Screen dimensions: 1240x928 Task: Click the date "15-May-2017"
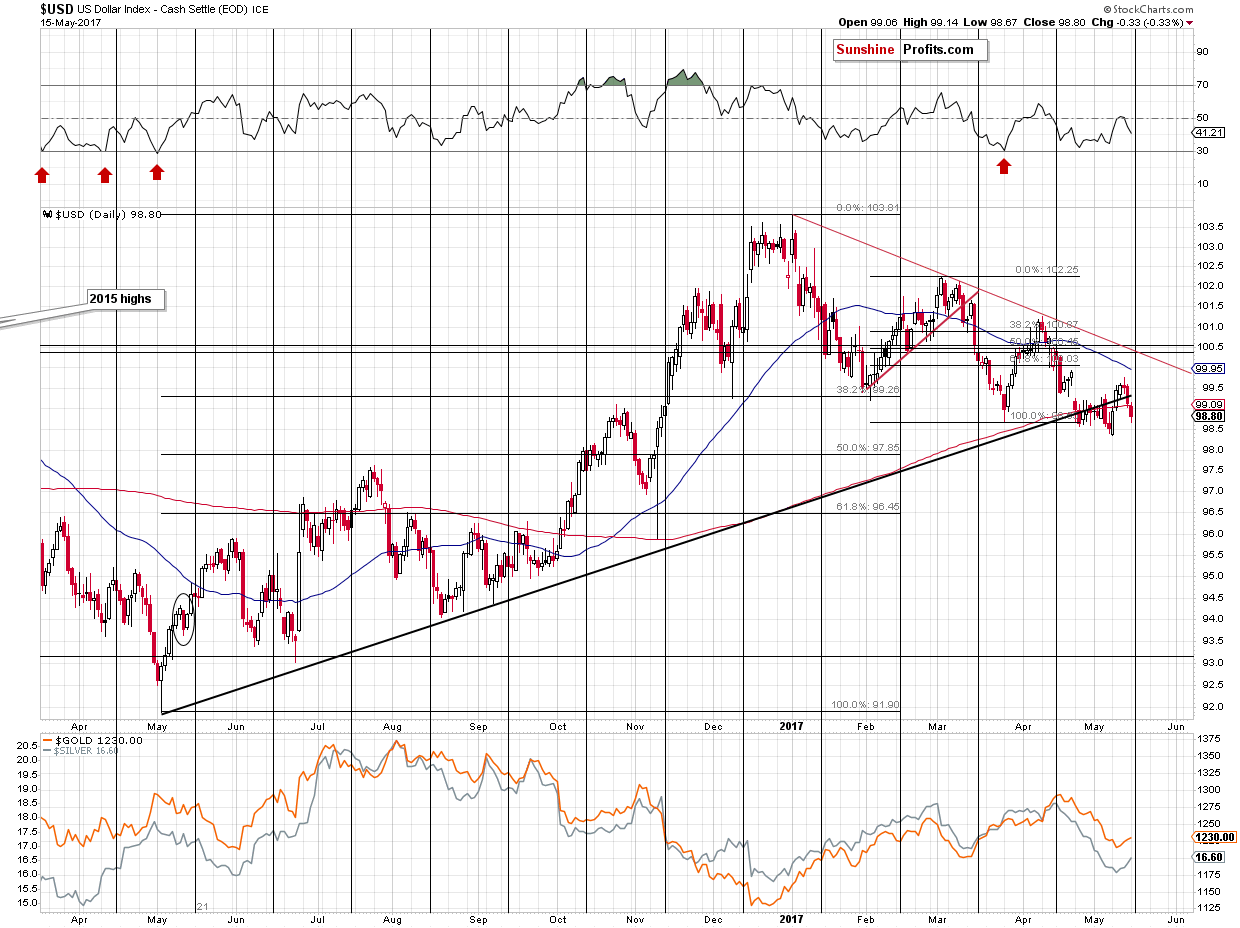[x=70, y=22]
